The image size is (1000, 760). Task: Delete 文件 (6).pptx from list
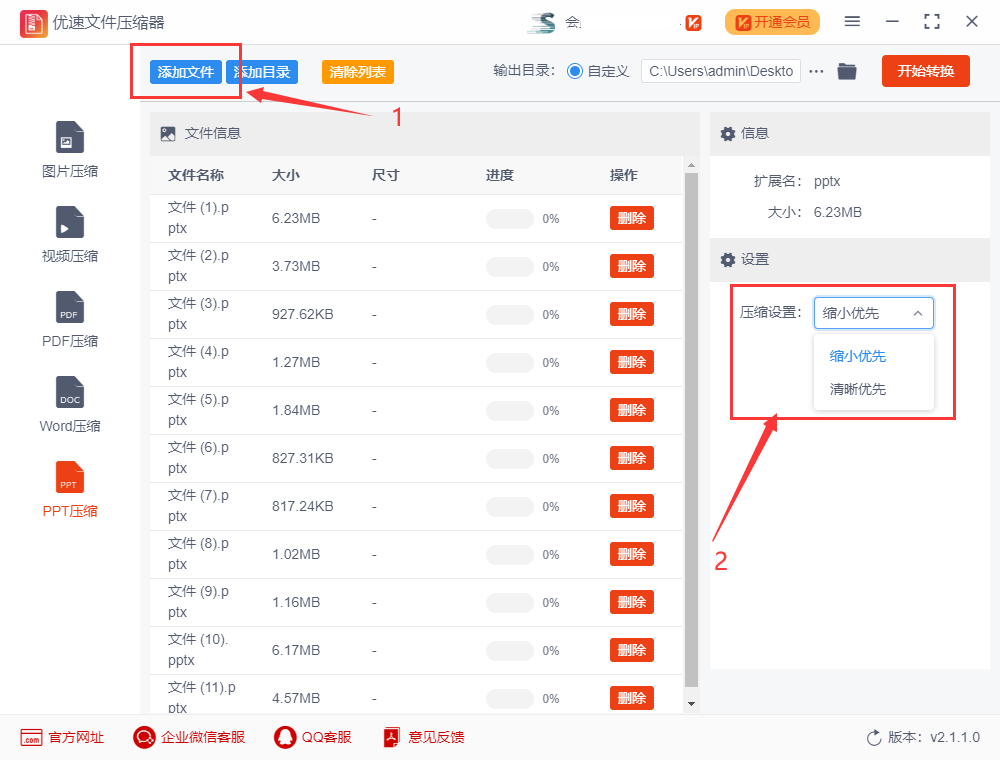[x=631, y=458]
